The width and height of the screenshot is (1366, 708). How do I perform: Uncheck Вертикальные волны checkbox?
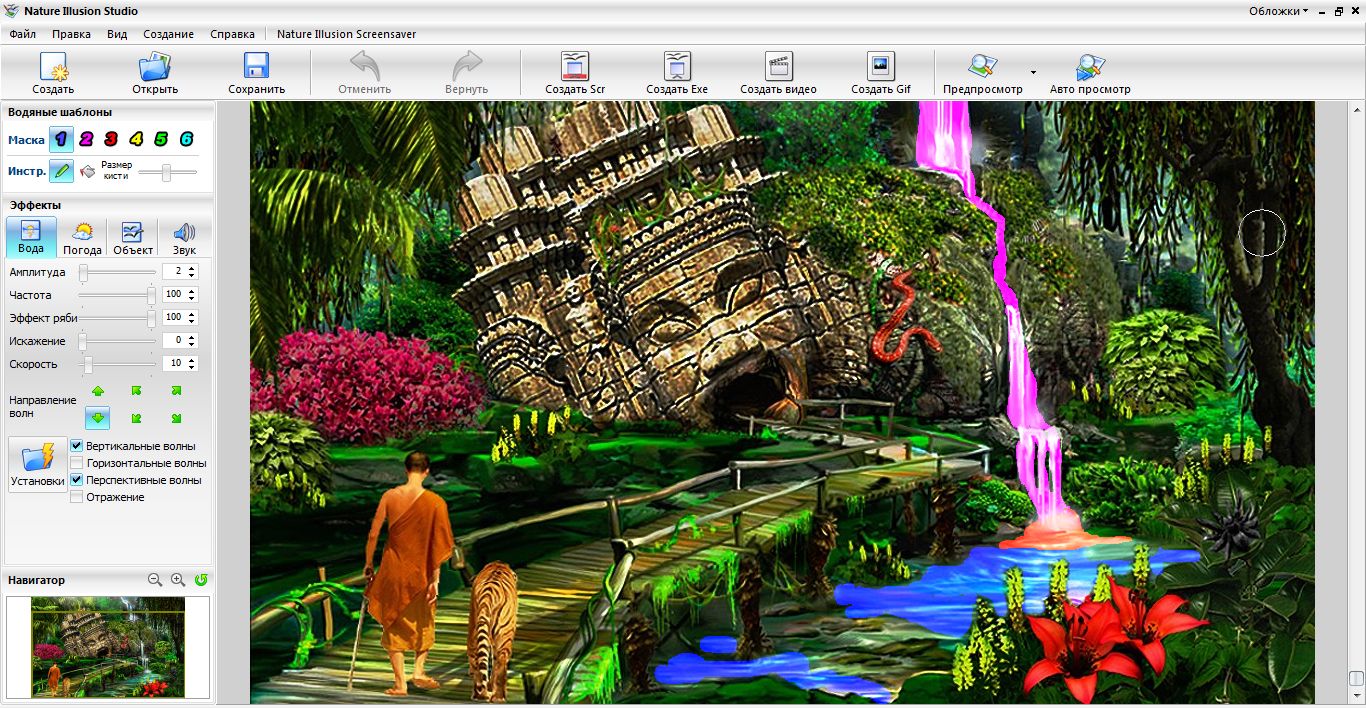coord(77,446)
